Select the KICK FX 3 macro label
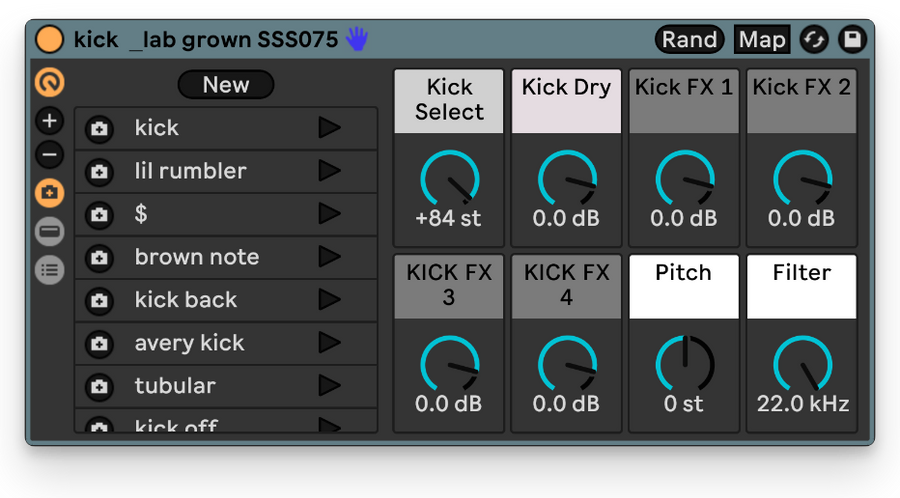 tap(449, 286)
